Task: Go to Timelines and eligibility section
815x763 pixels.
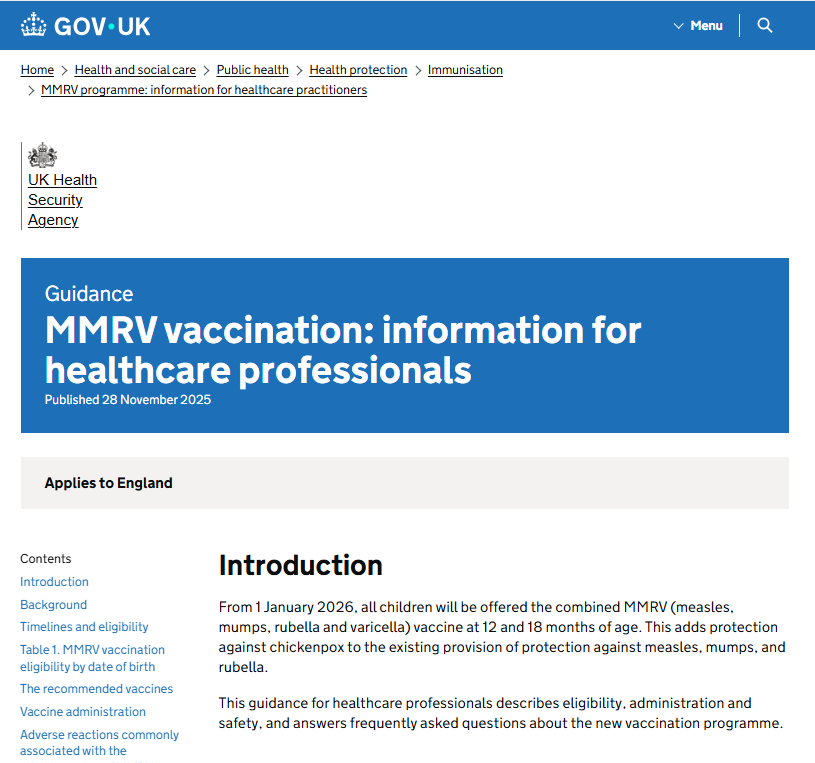Action: (84, 627)
